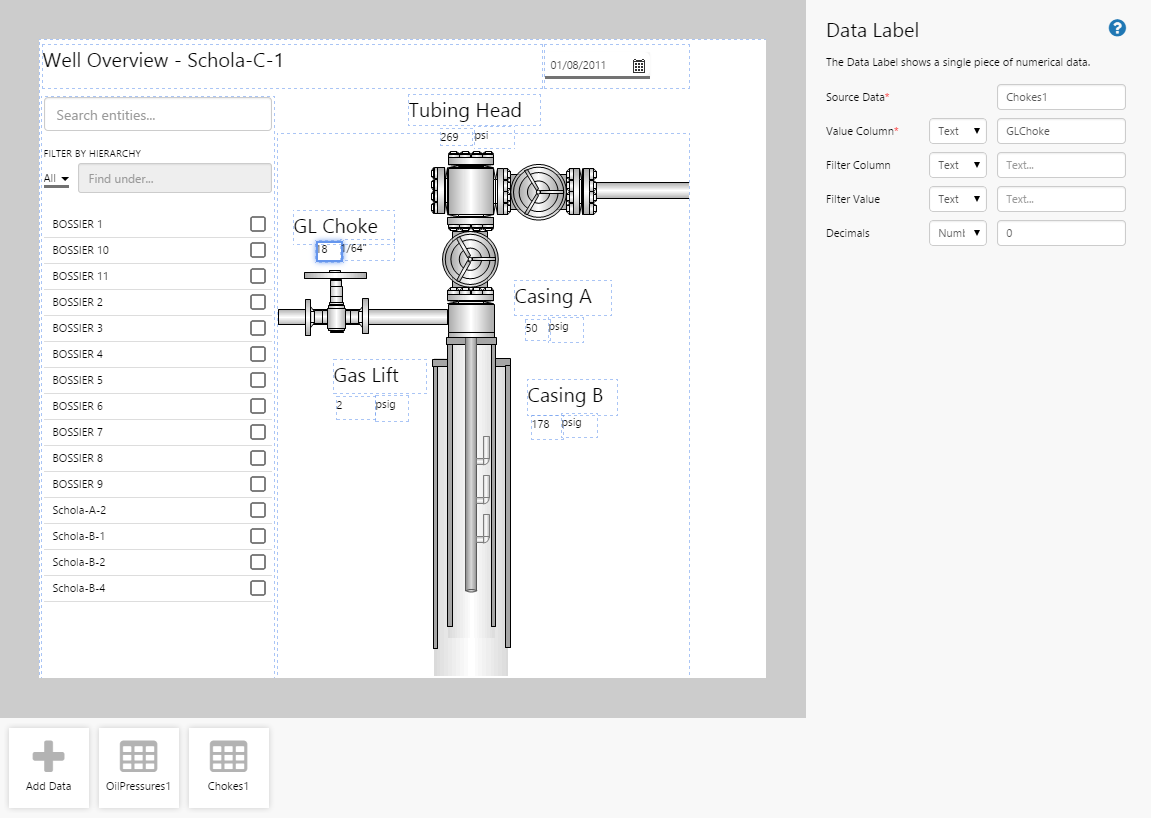Click the Search entities input box
Viewport: 1152px width, 818px height.
tap(158, 115)
